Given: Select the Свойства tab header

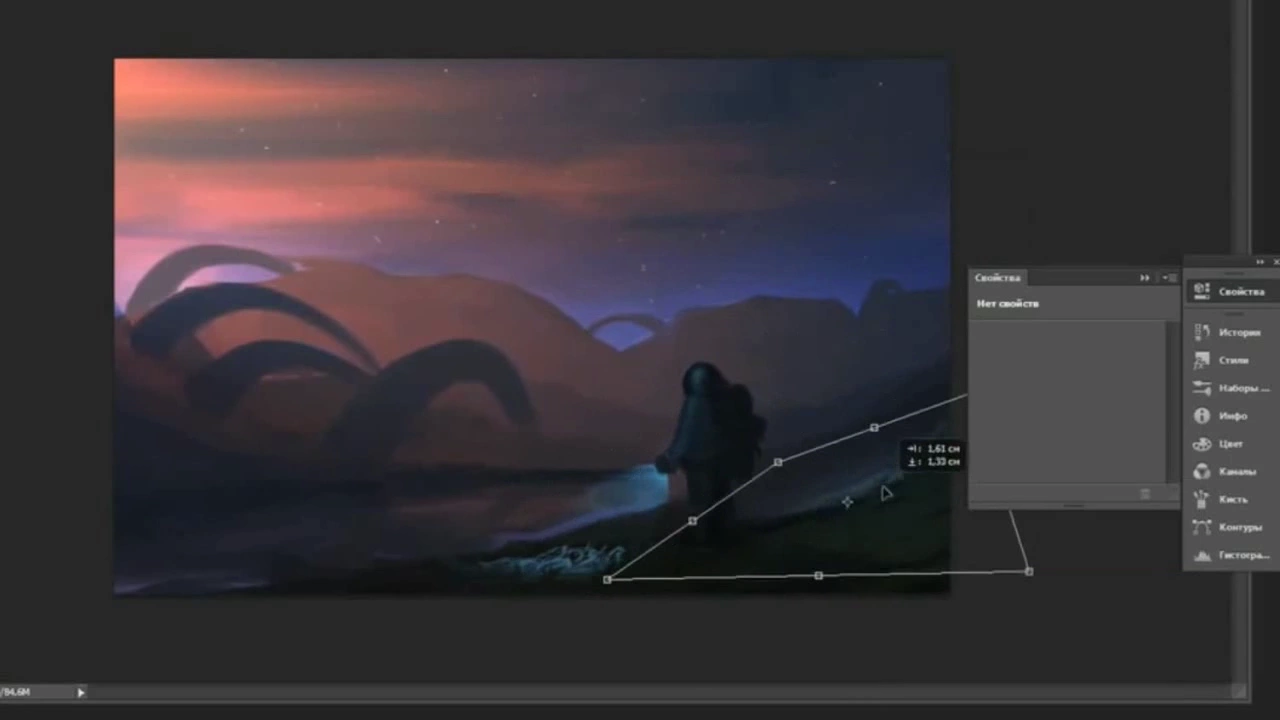Looking at the screenshot, I should pos(997,278).
